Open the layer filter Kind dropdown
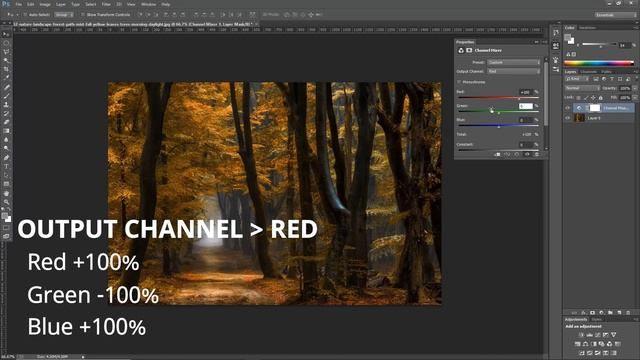Image resolution: width=640 pixels, height=360 pixels. pos(577,79)
